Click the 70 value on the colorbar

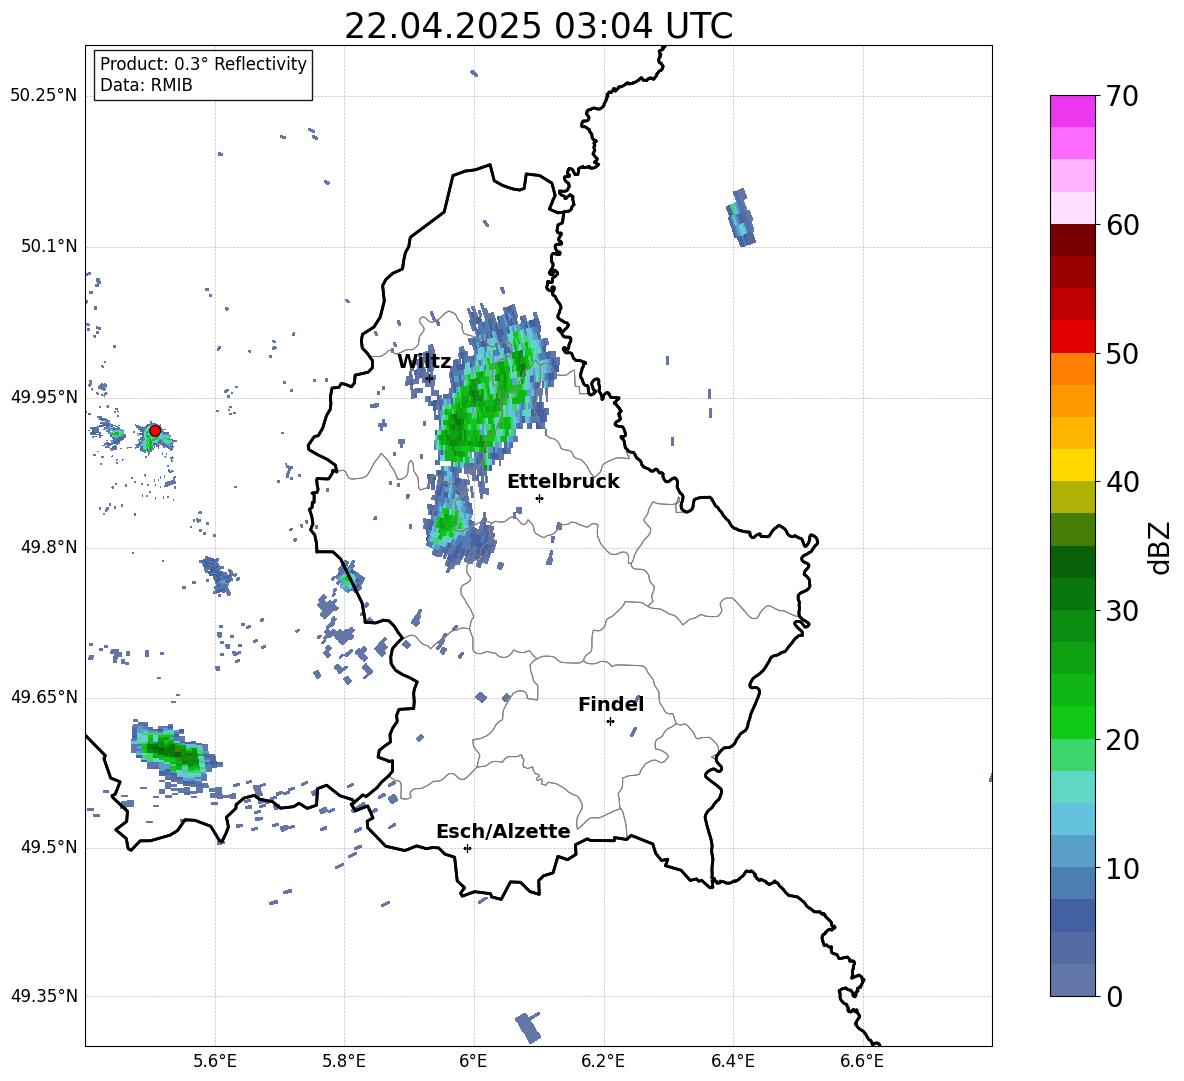point(1123,96)
